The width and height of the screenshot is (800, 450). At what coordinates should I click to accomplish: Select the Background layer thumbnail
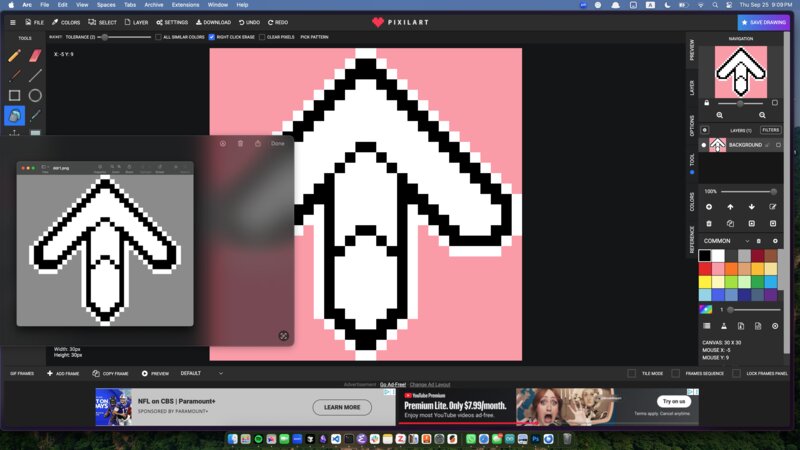717,145
